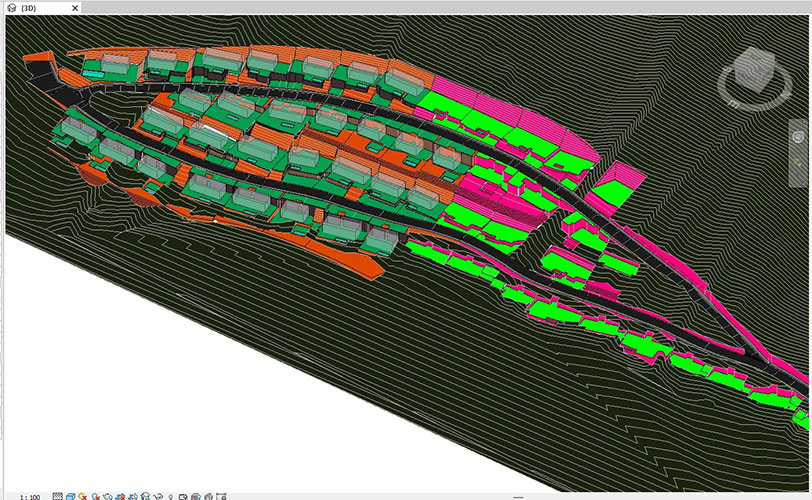
Task: Toggle the Crop View icon
Action: tap(121, 497)
